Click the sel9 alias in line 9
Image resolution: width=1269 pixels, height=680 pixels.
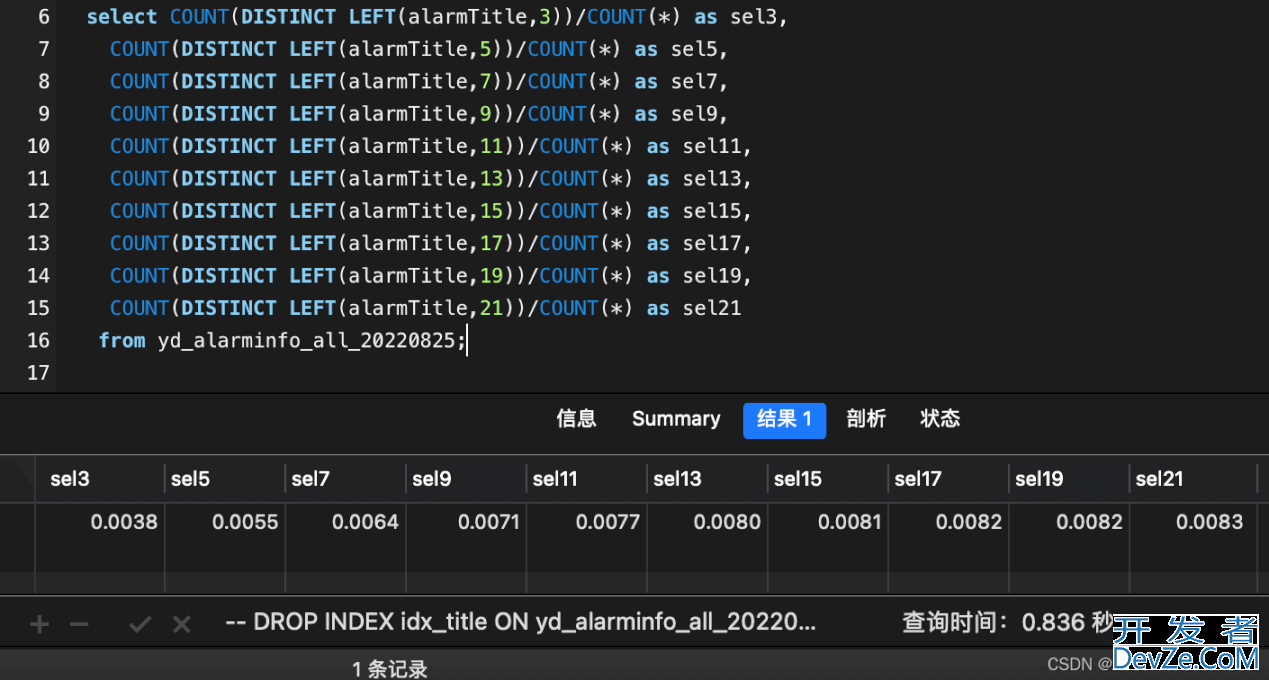pos(694,114)
